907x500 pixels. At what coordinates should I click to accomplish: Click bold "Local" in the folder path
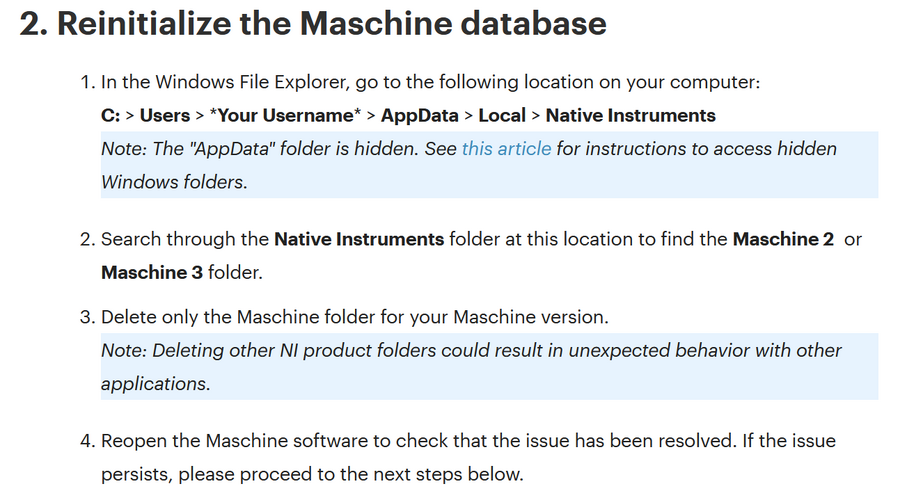pos(502,115)
